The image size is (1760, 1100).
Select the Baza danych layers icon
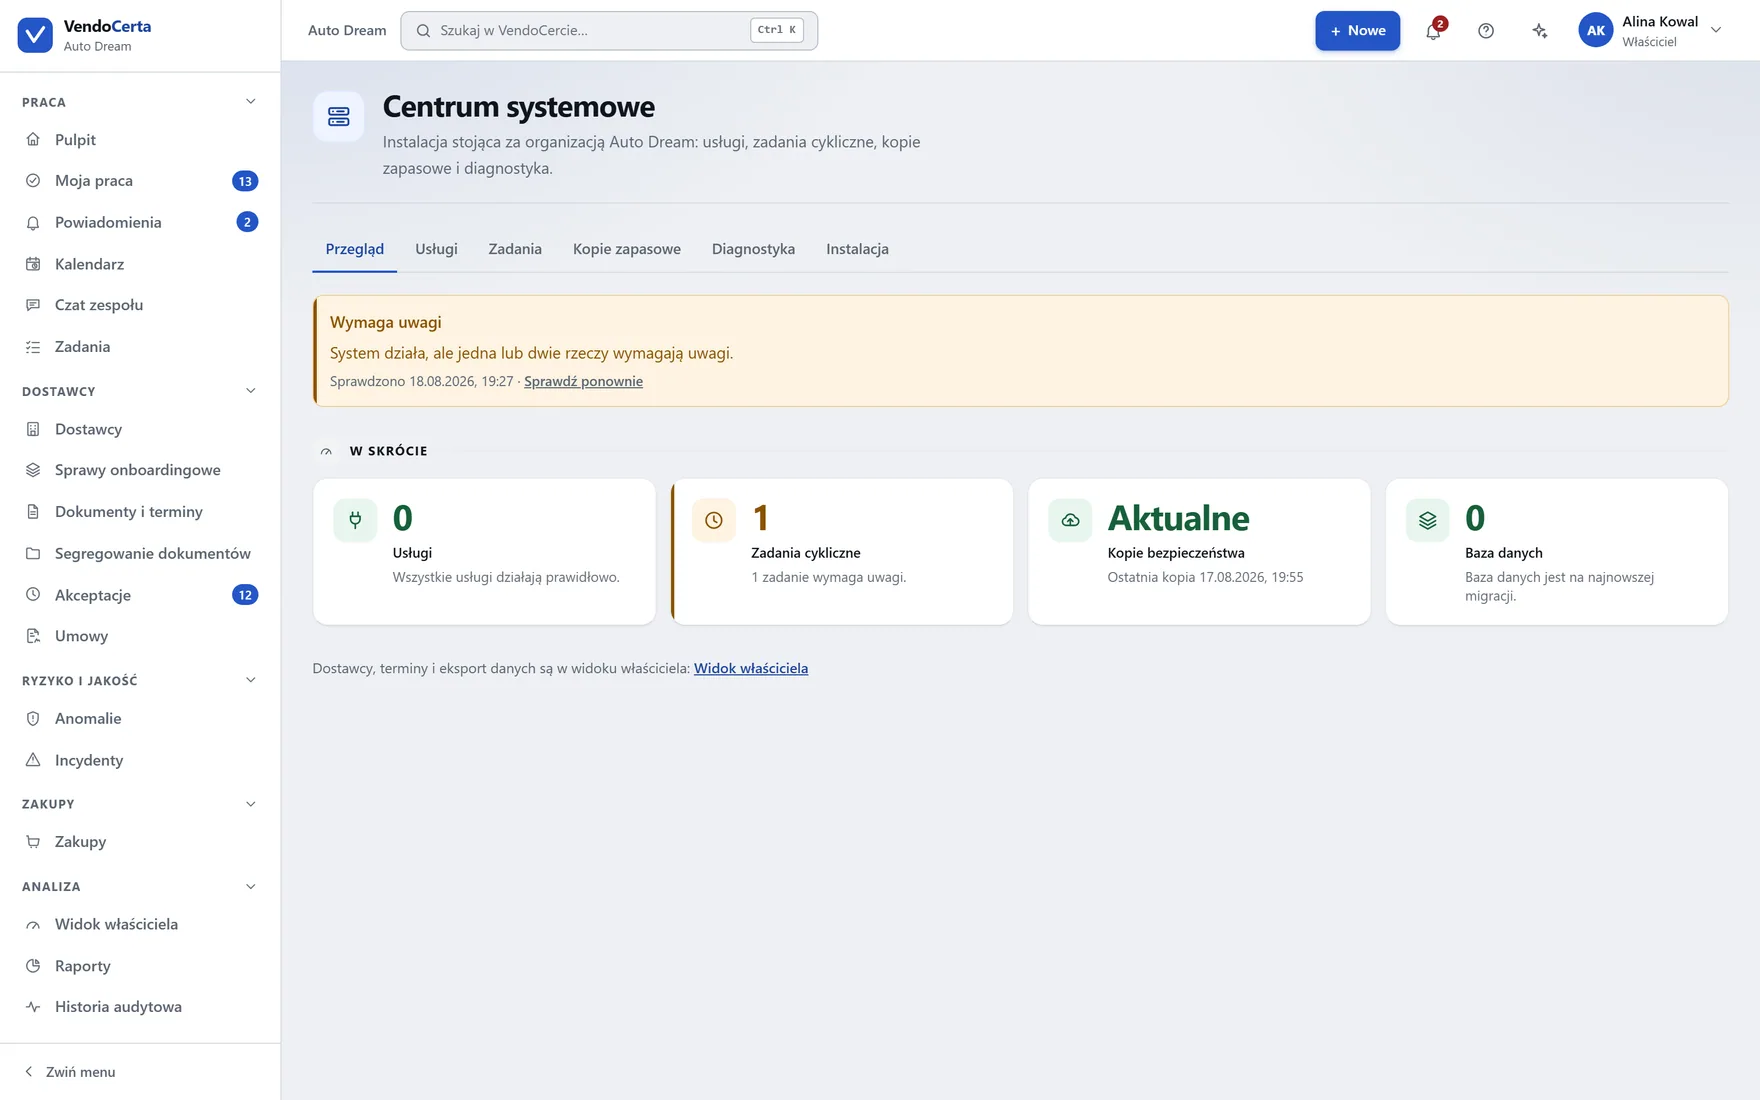click(1428, 520)
